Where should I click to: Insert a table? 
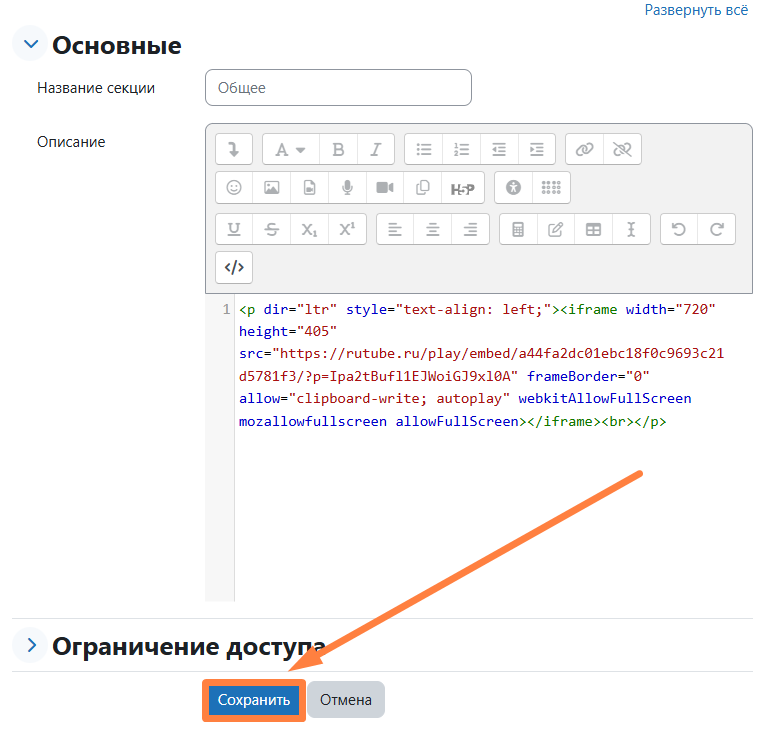click(x=593, y=229)
